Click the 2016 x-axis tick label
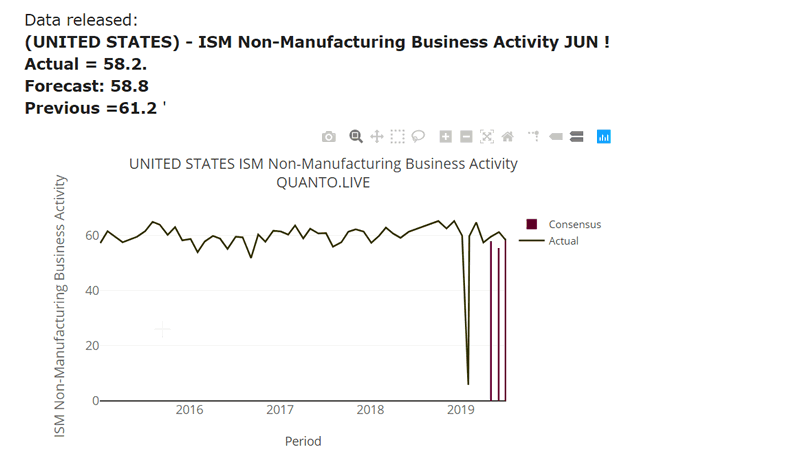 tap(189, 410)
